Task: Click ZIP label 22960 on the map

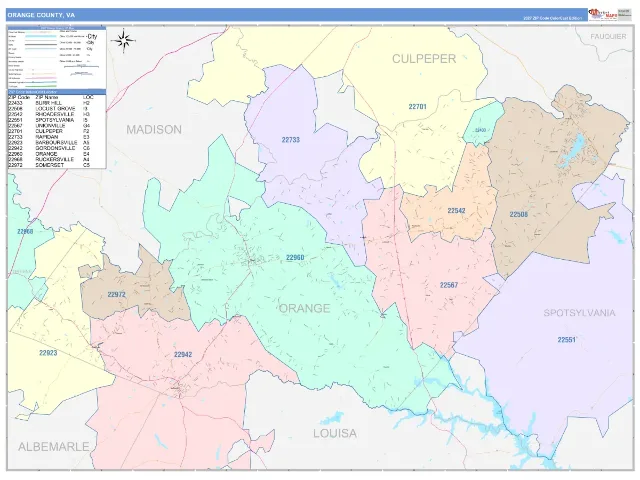Action: (295, 258)
